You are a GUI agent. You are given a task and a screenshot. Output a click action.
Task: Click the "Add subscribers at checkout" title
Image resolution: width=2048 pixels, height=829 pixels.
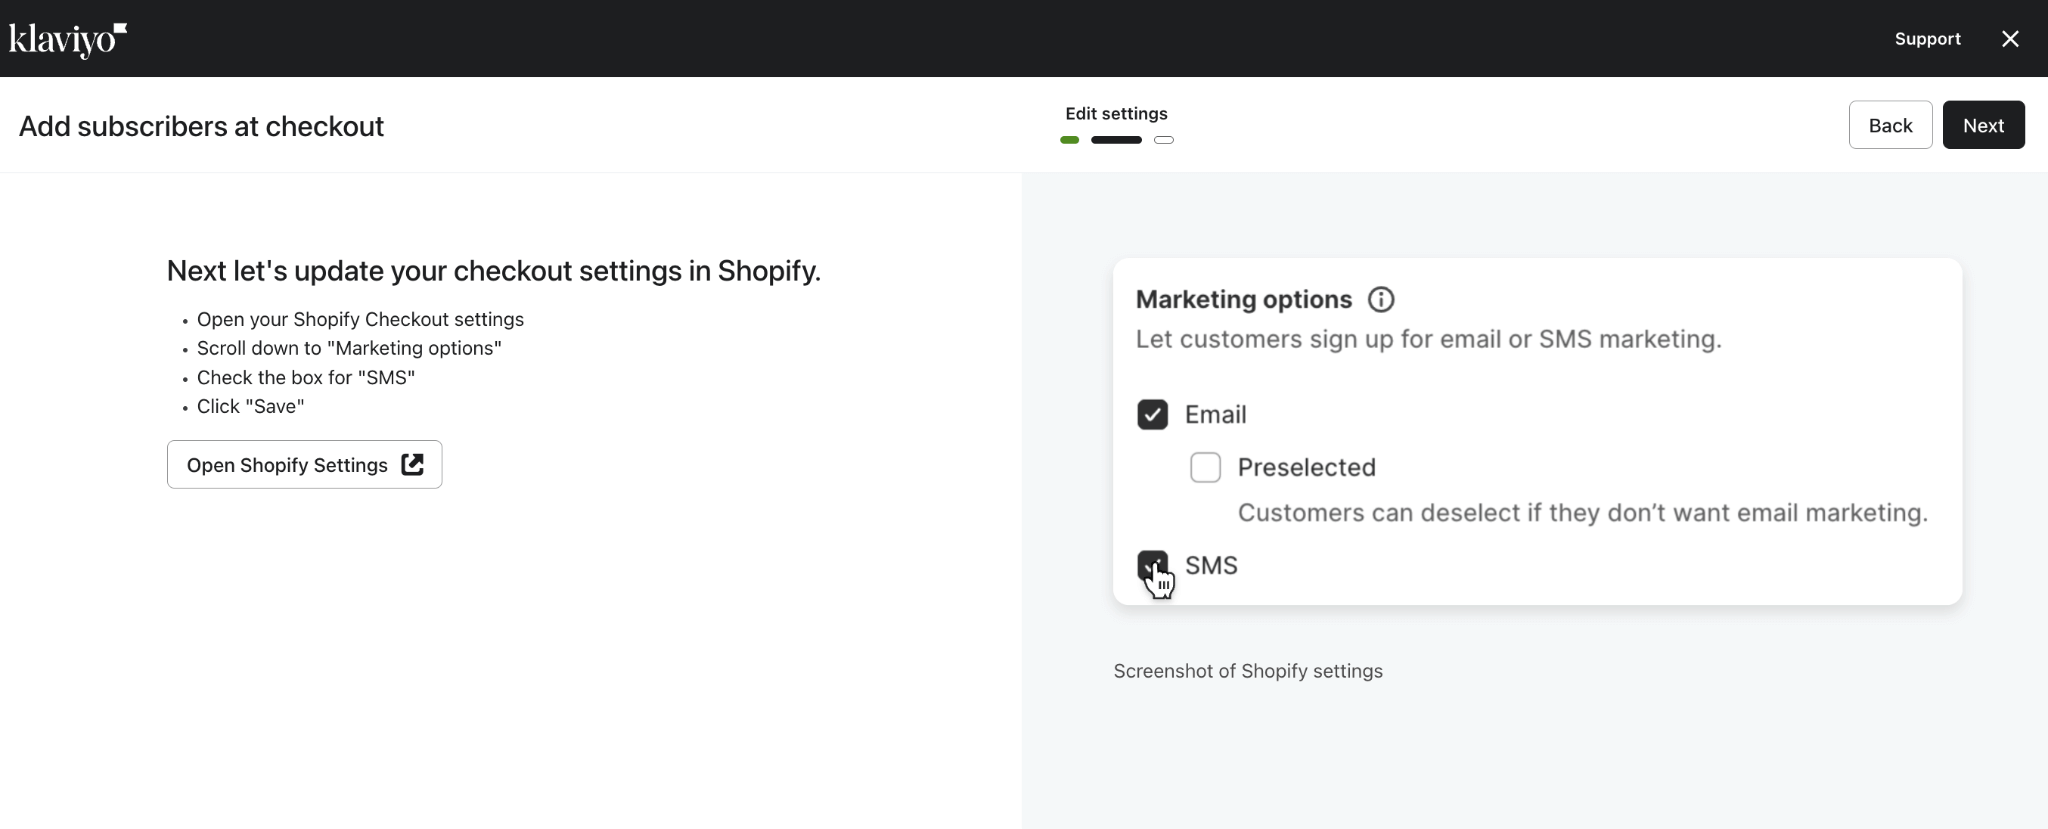201,127
